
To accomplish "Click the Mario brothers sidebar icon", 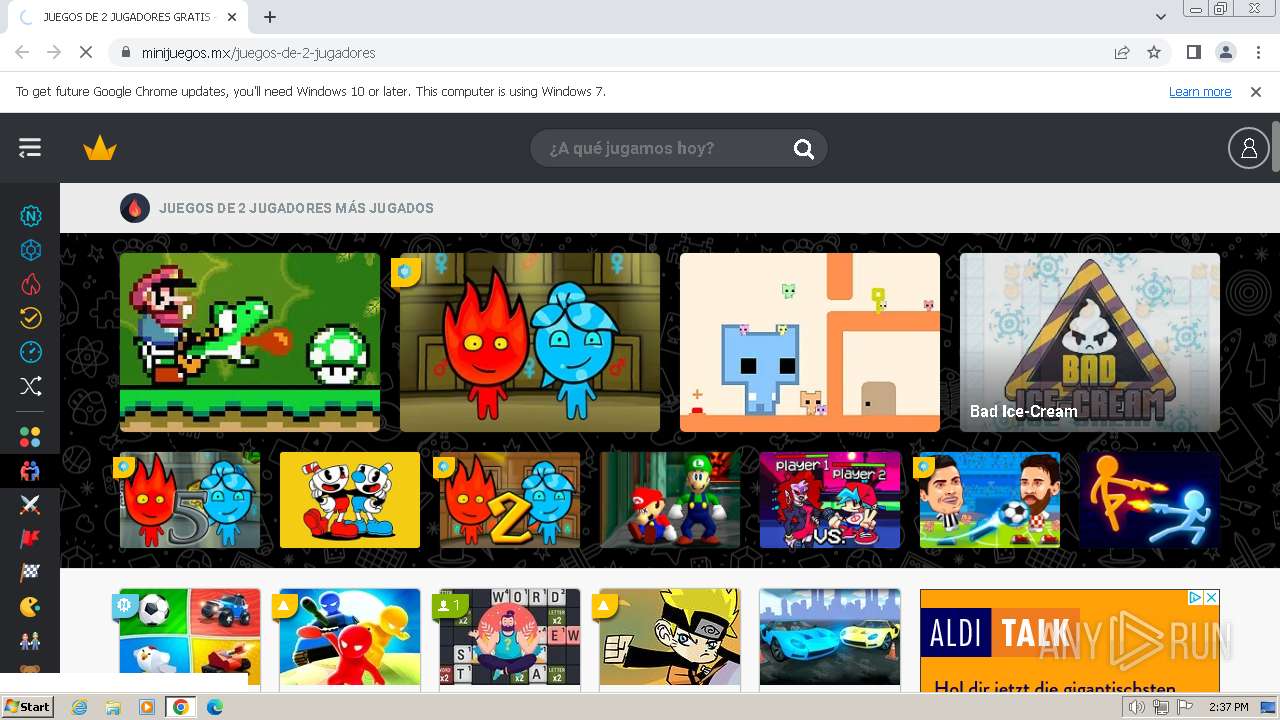I will coord(31,641).
